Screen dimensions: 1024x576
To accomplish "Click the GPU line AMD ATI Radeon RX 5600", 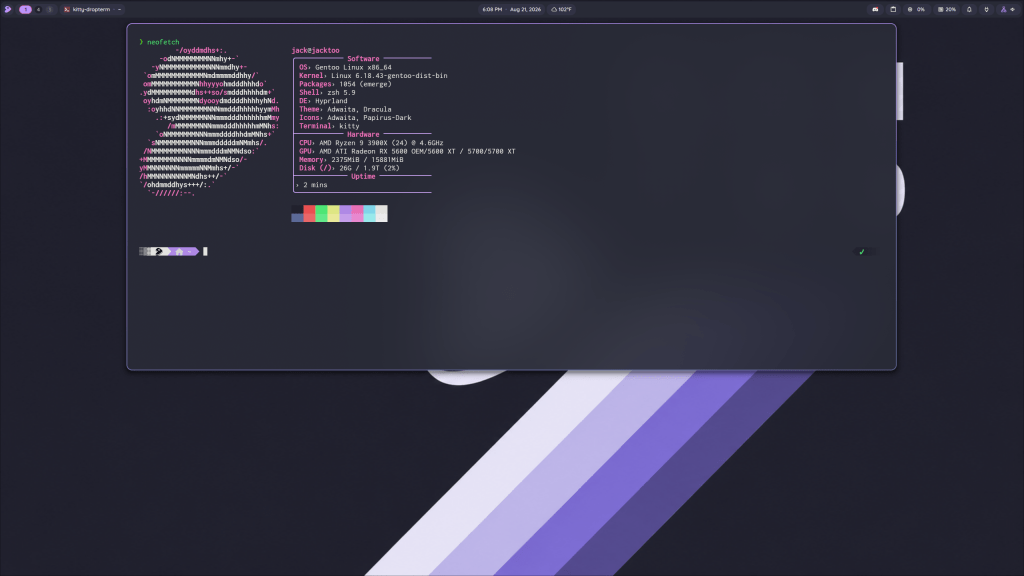I will tap(407, 152).
